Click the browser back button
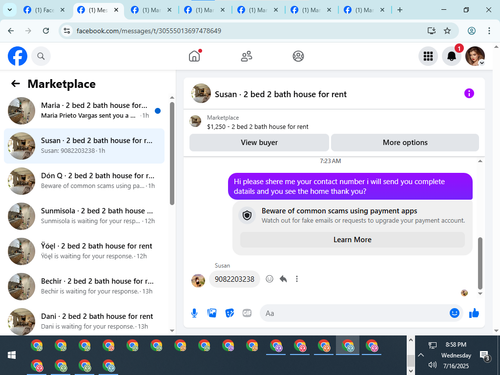Viewport: 500px width, 375px height. 11,31
